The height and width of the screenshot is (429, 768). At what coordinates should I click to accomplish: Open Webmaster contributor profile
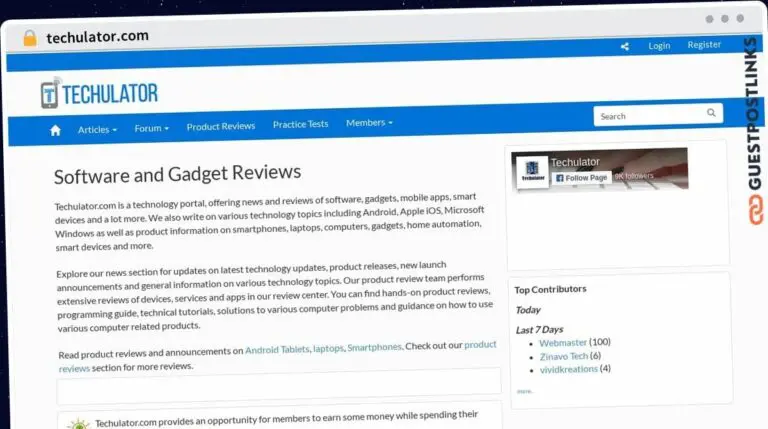tap(563, 343)
